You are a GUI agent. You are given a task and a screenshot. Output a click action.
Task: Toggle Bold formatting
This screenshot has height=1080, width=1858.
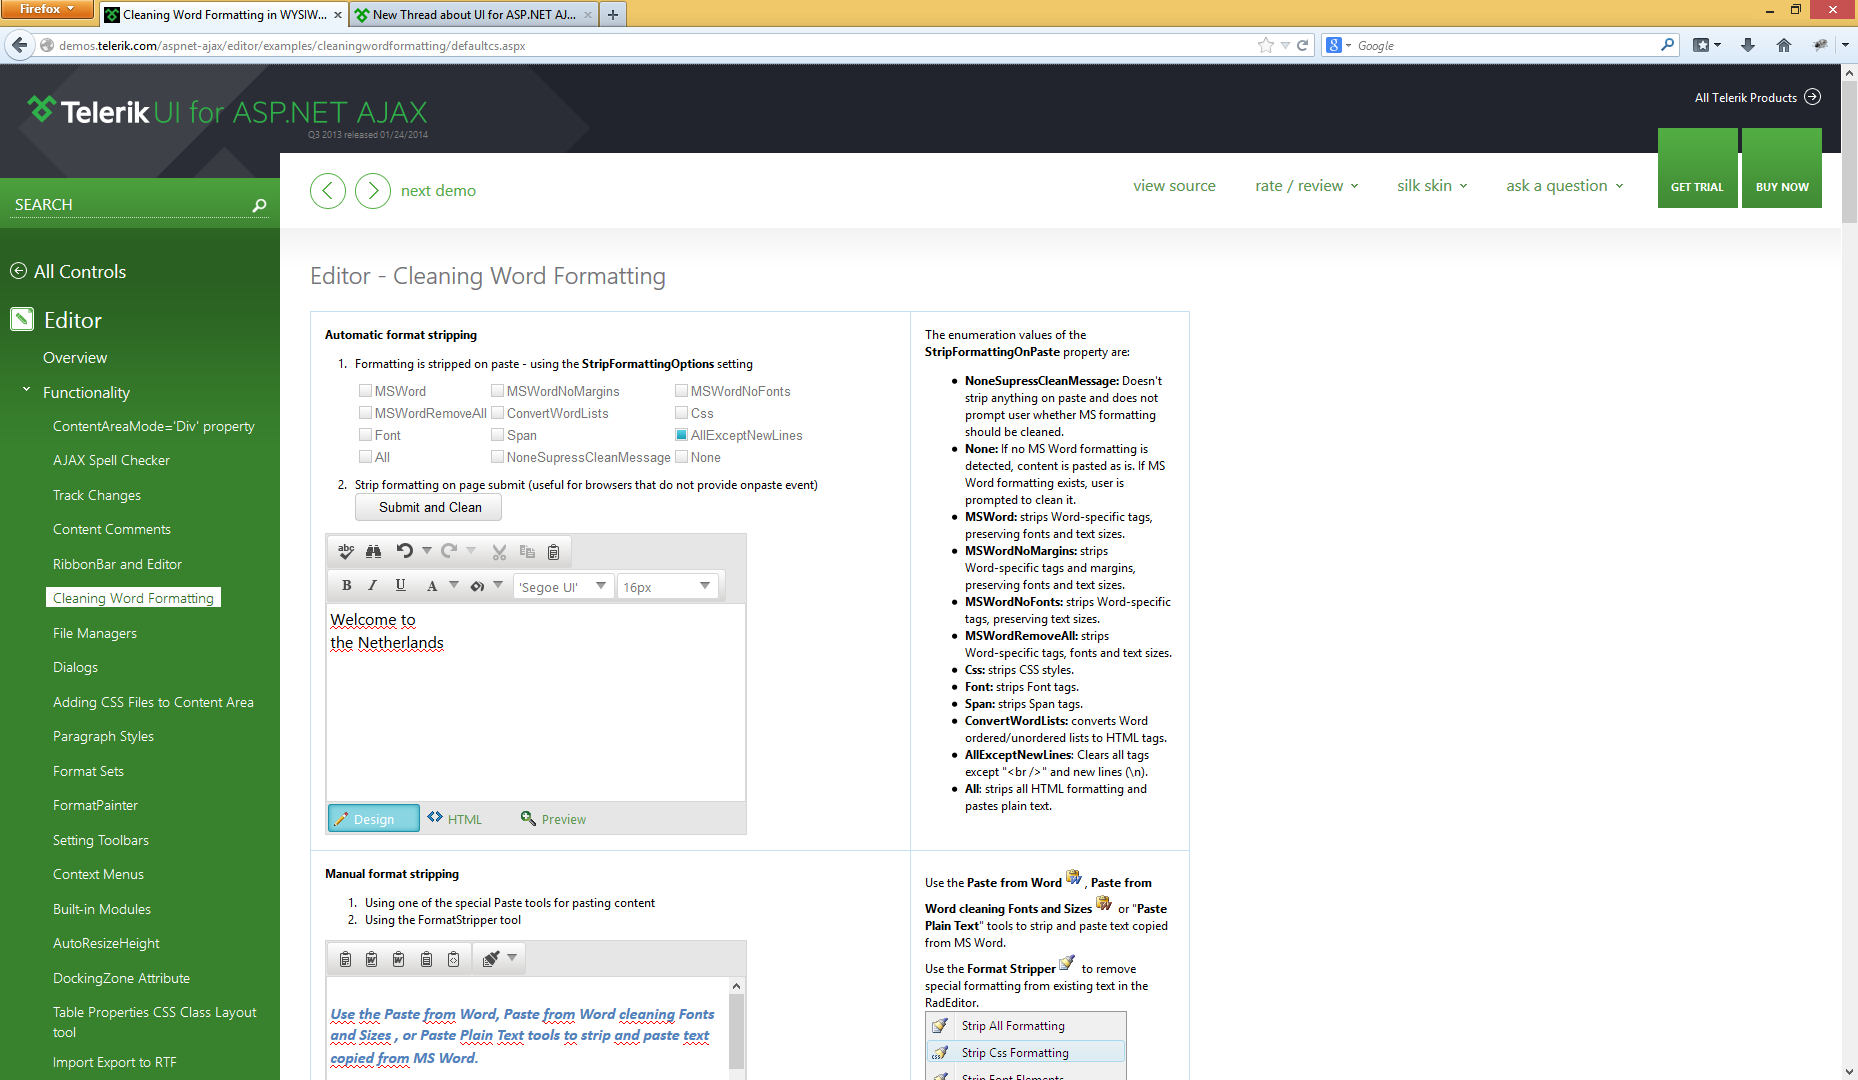[346, 586]
